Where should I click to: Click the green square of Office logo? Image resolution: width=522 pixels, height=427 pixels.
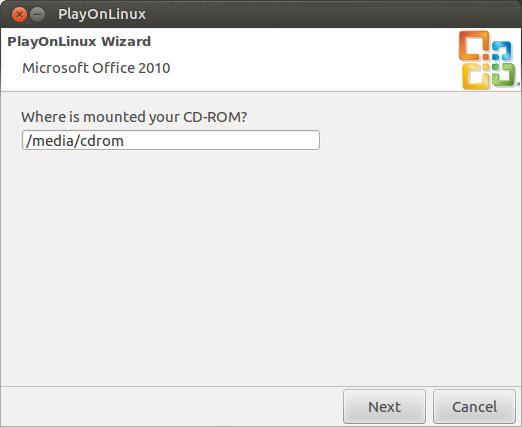point(503,74)
